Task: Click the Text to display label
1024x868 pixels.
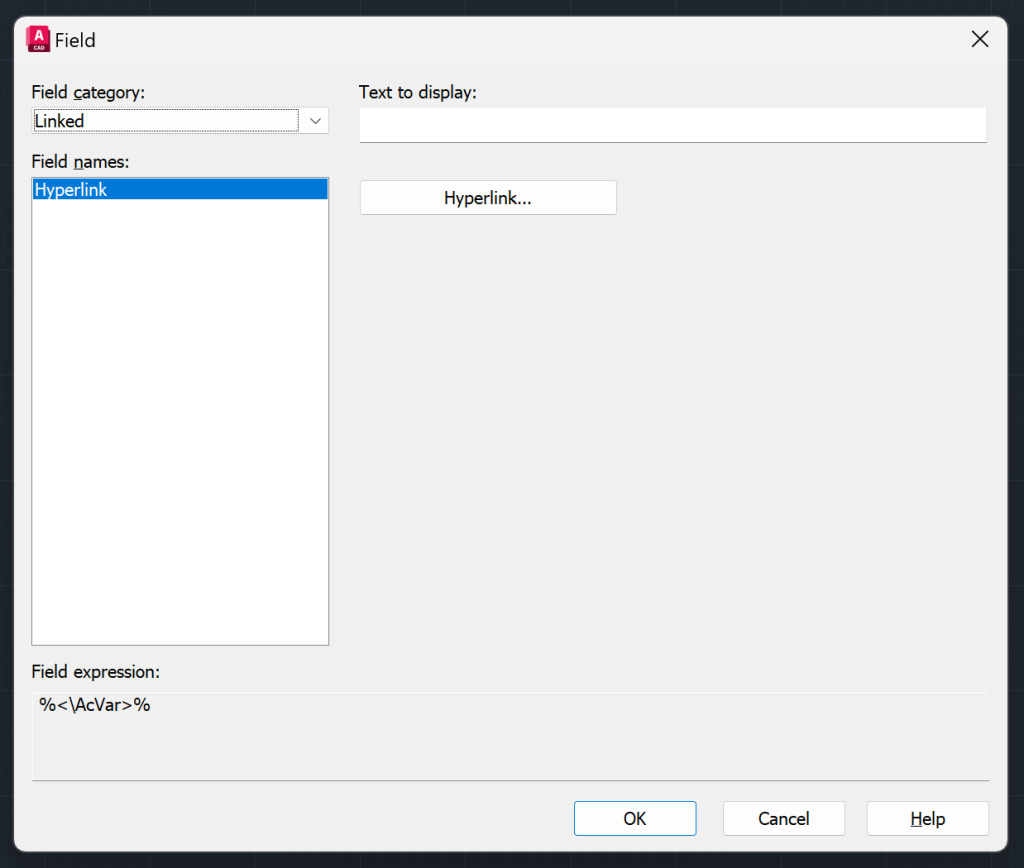Action: tap(418, 91)
